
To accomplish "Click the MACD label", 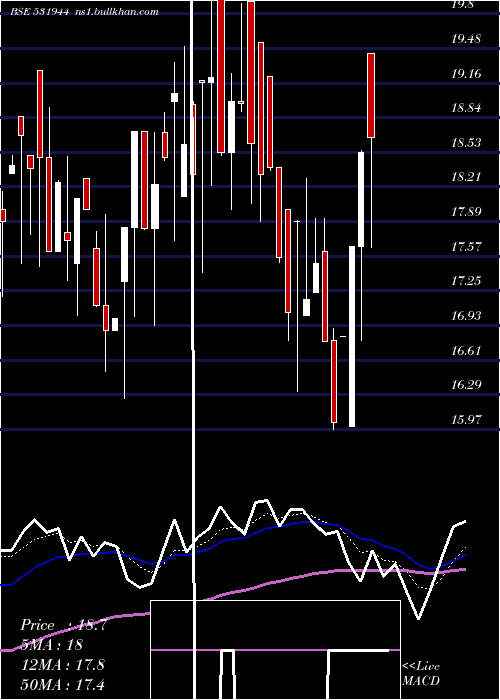I will coord(421,681).
